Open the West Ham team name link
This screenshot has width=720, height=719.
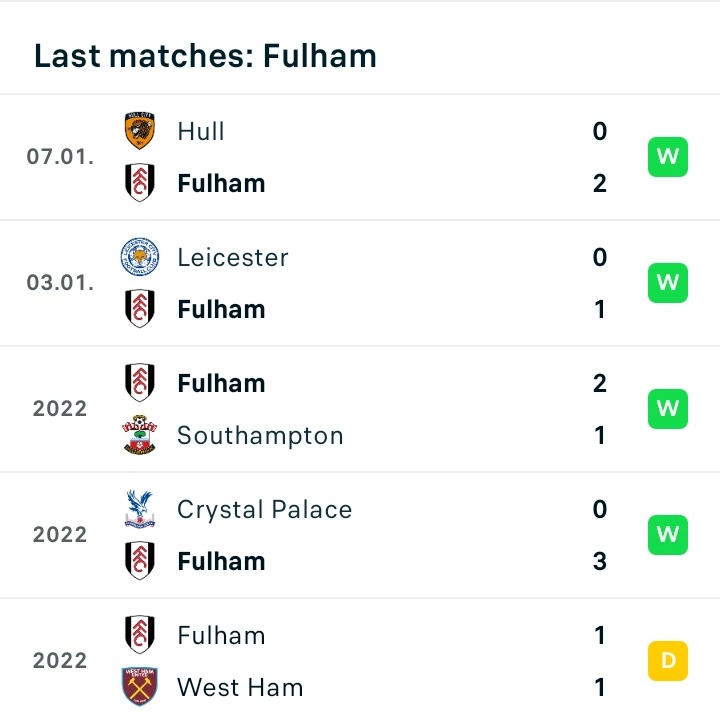[x=240, y=687]
